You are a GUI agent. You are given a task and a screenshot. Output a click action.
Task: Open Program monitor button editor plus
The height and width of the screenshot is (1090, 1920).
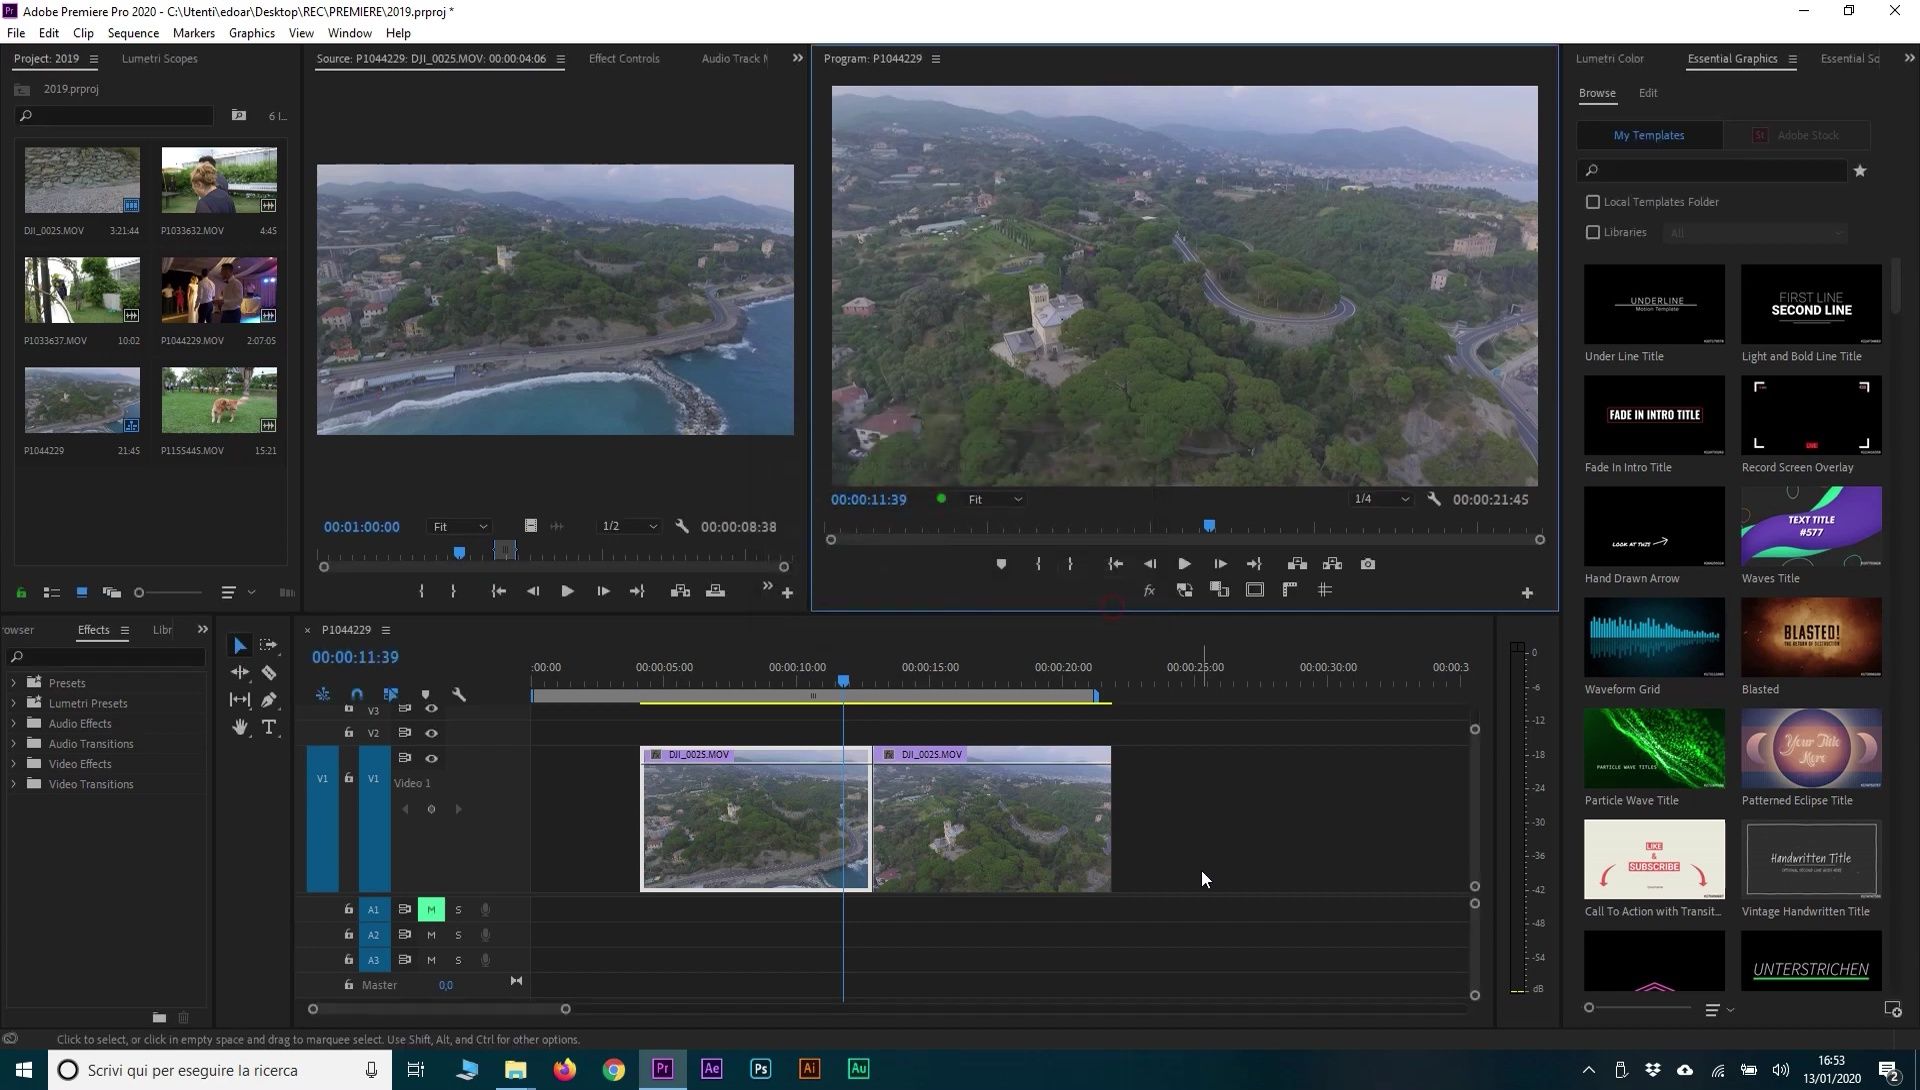tap(1527, 593)
